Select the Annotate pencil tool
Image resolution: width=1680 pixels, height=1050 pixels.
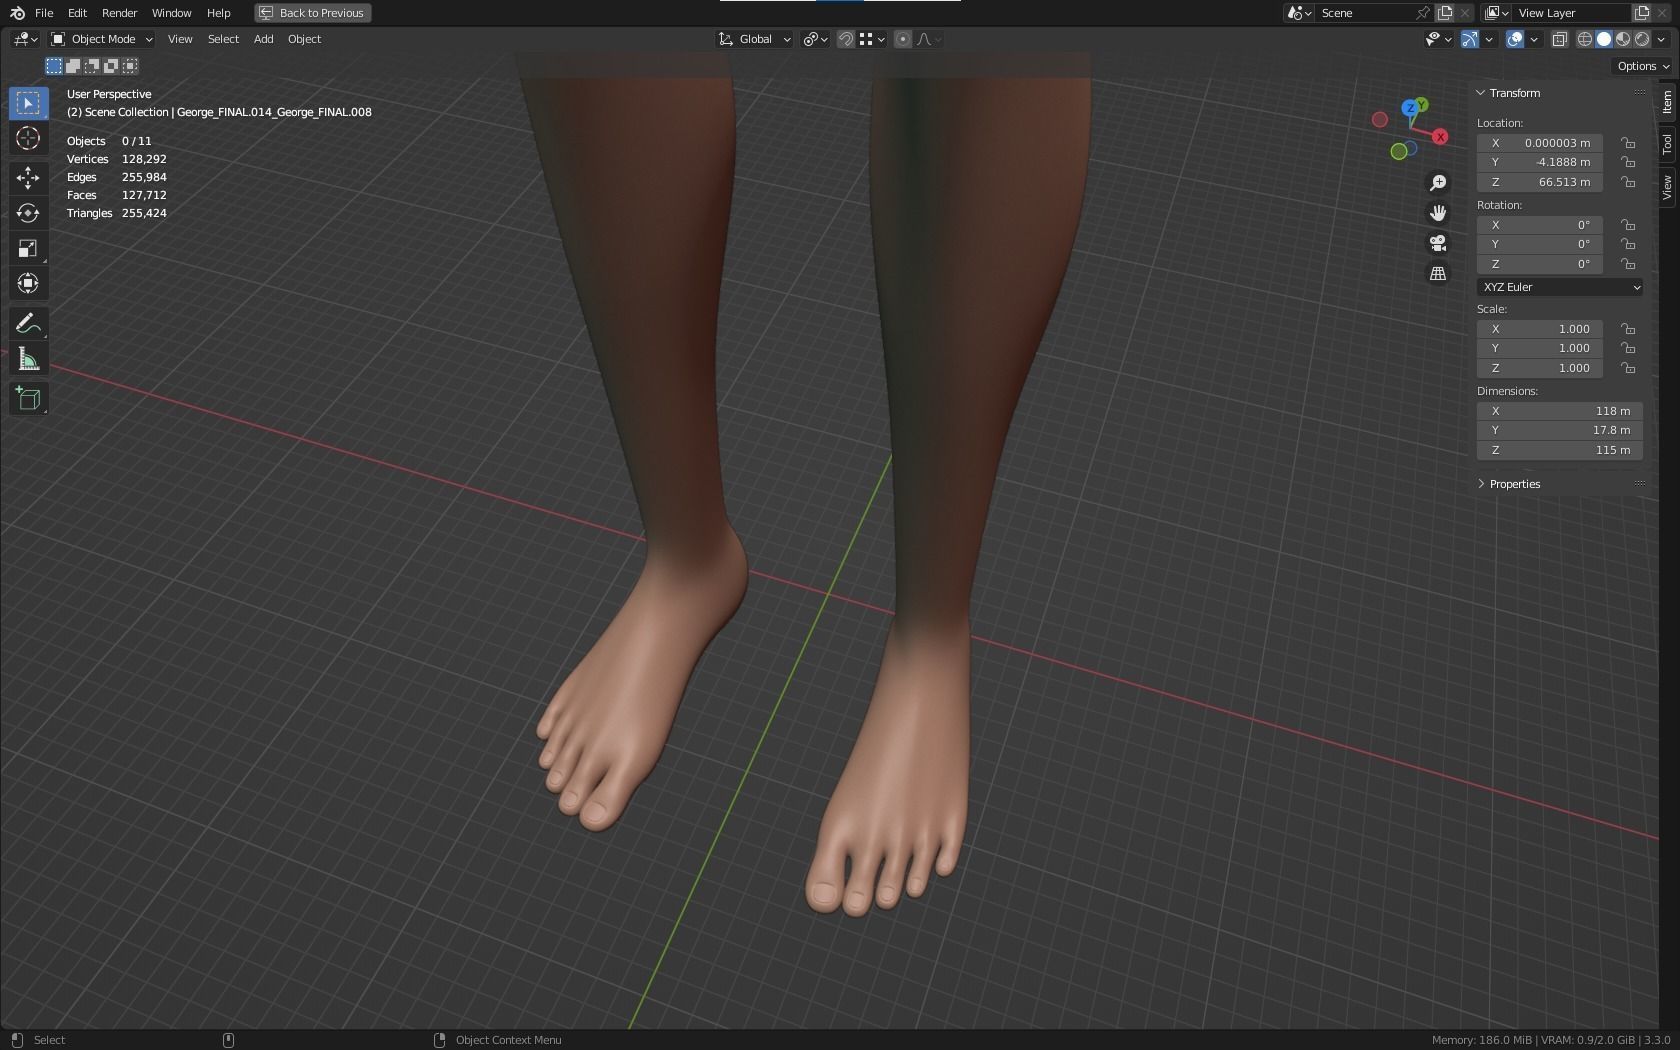(x=28, y=324)
